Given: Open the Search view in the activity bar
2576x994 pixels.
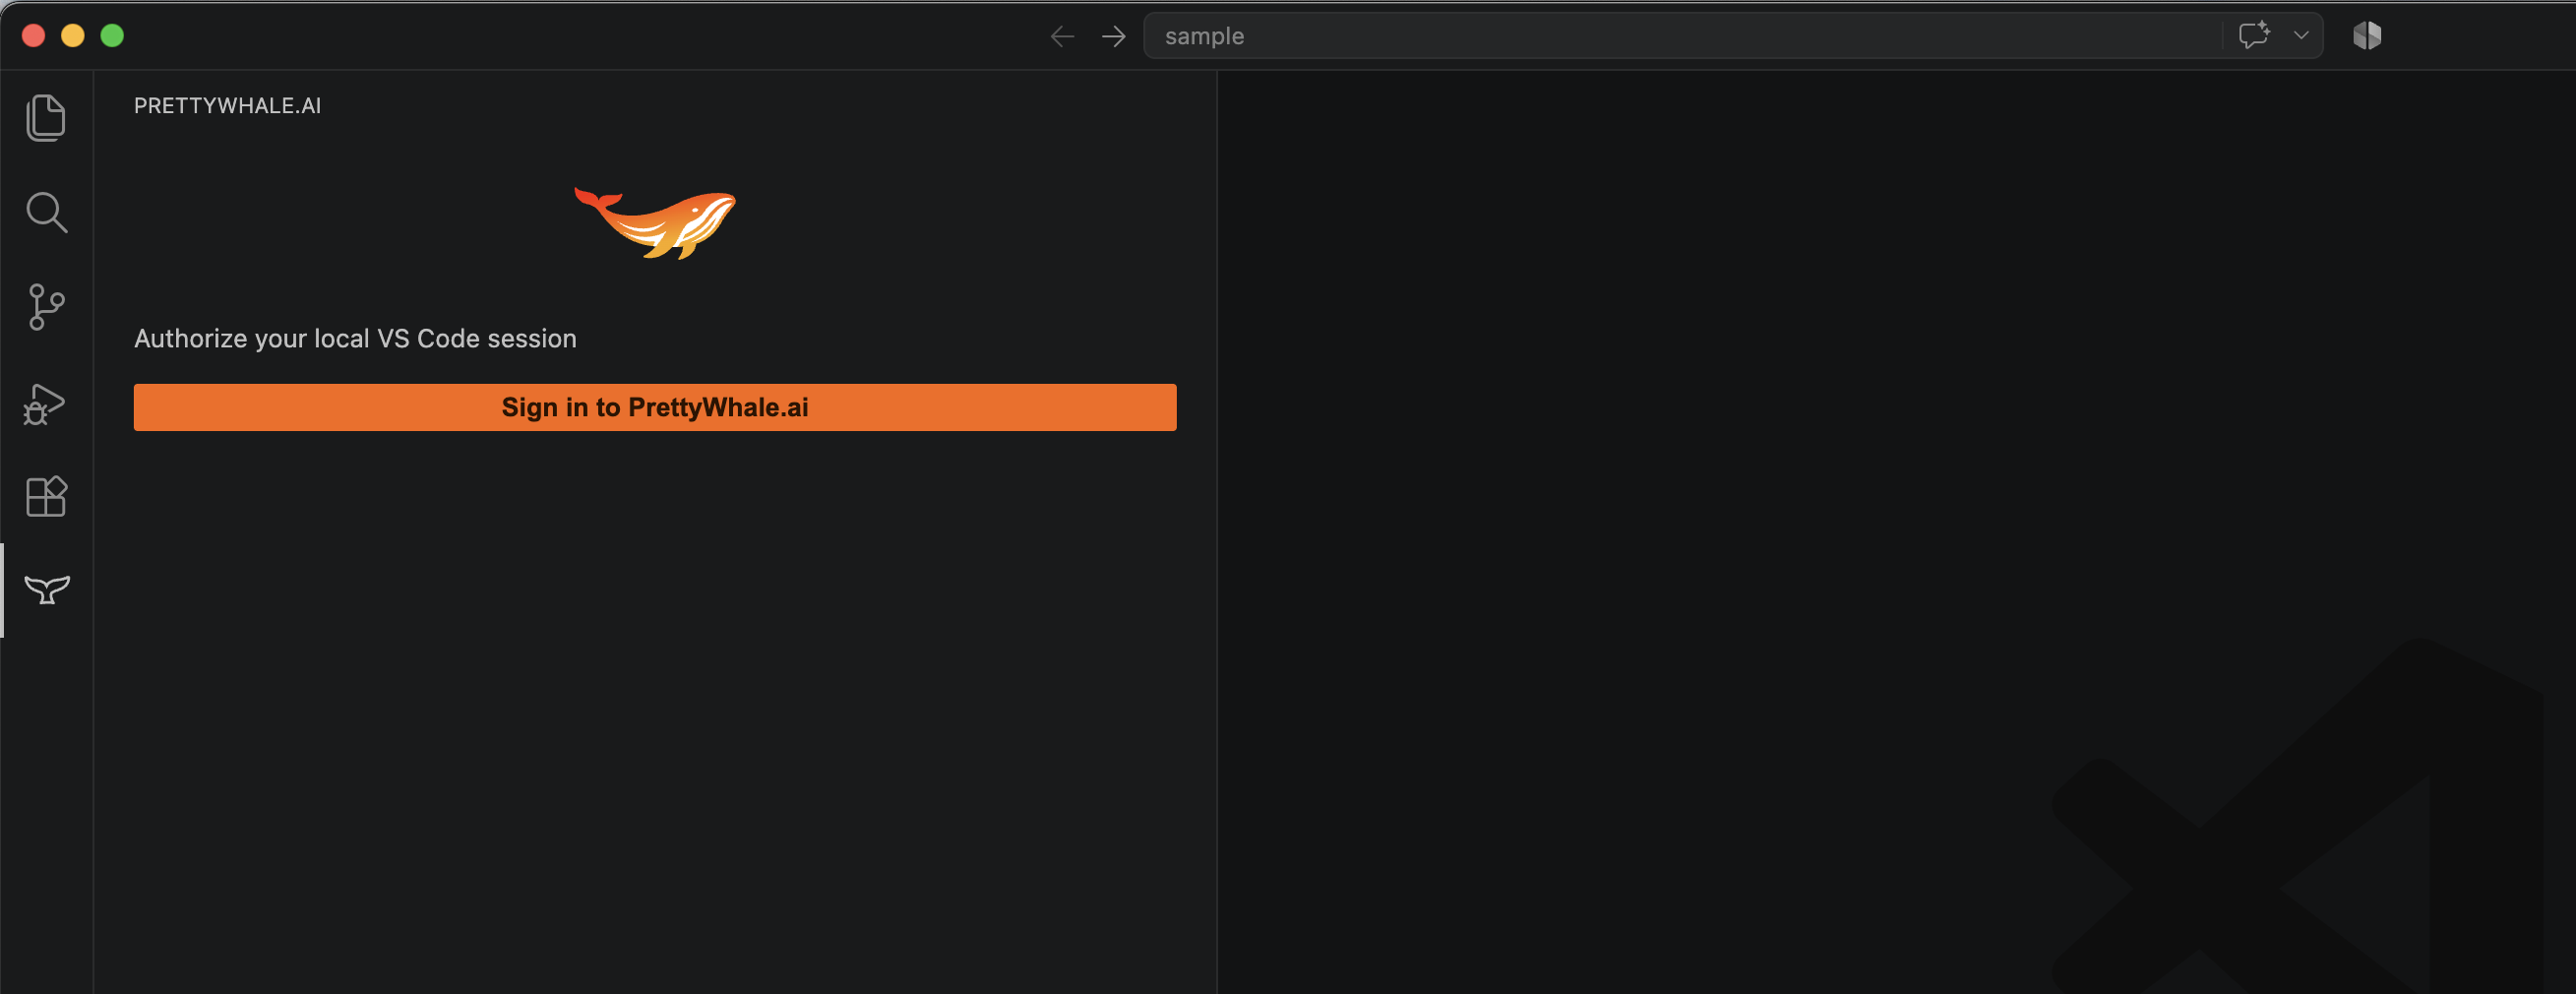Looking at the screenshot, I should (46, 212).
